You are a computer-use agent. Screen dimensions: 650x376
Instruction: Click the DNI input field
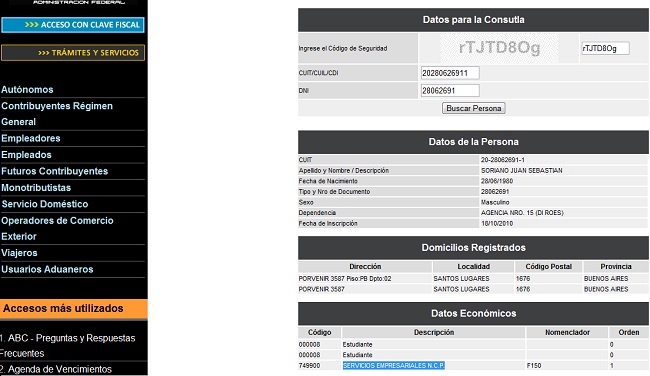(450, 90)
